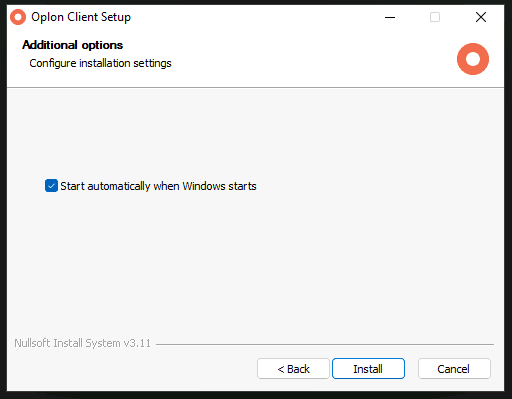Click the 'Oplon Client Setup' title bar text

point(81,17)
